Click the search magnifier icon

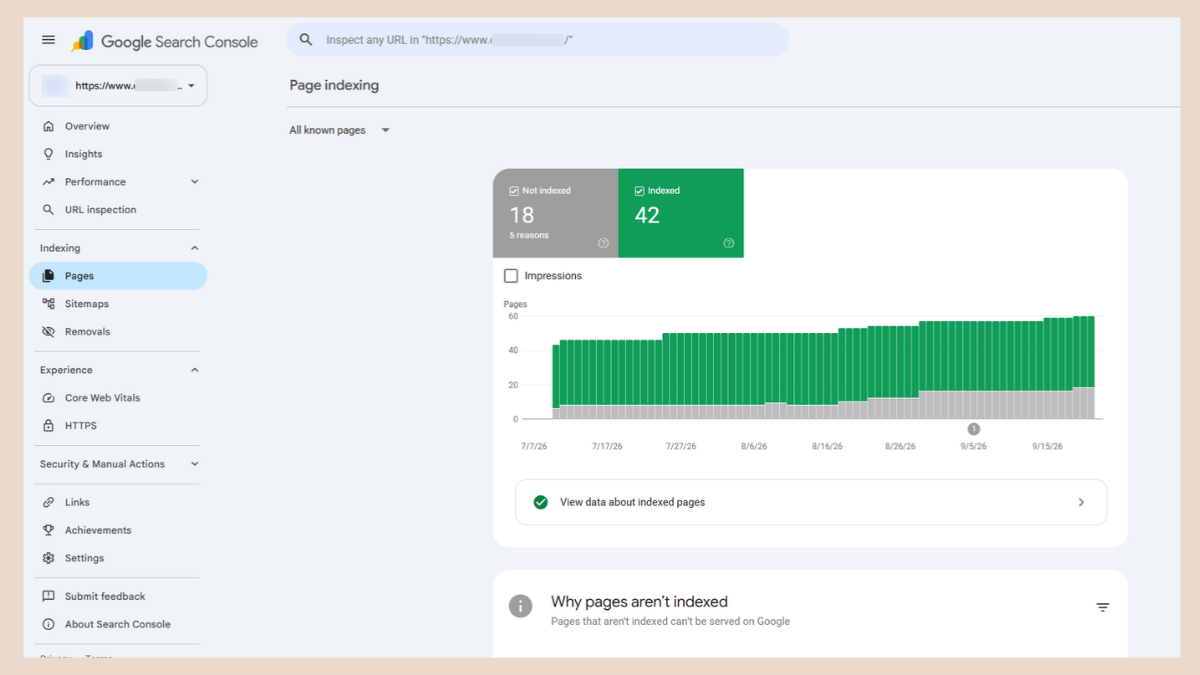tap(306, 40)
